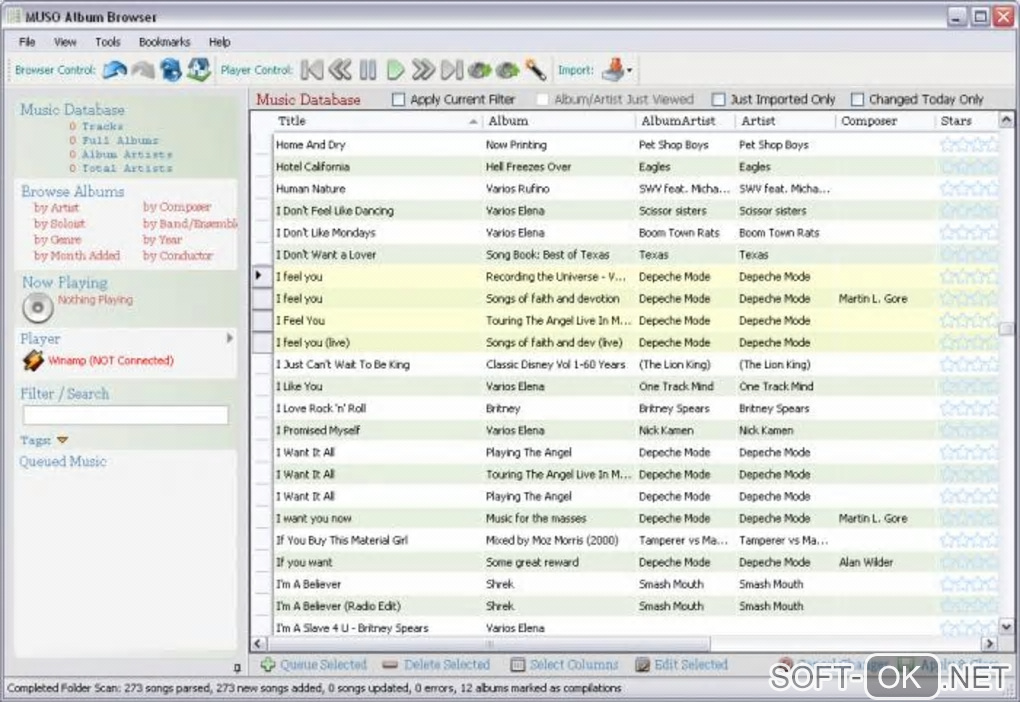Open the Import dropdown arrow

point(630,71)
